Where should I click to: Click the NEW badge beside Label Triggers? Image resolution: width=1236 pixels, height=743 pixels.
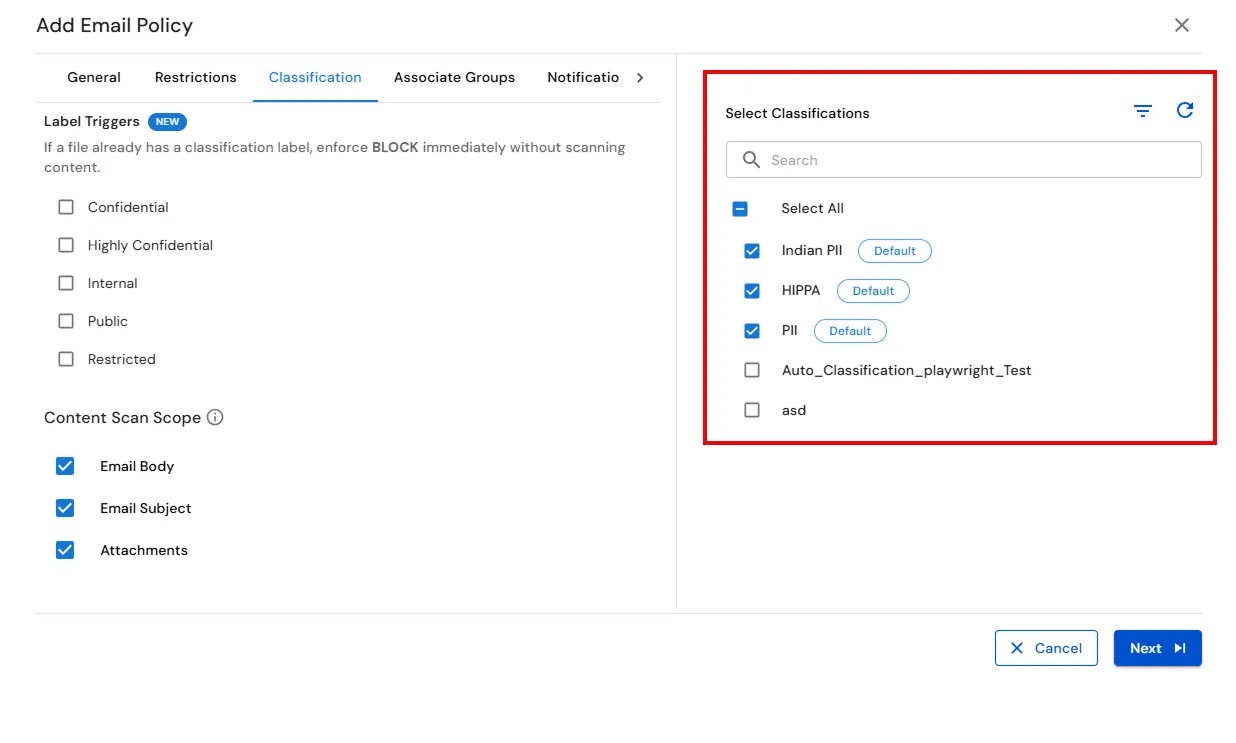(x=167, y=122)
